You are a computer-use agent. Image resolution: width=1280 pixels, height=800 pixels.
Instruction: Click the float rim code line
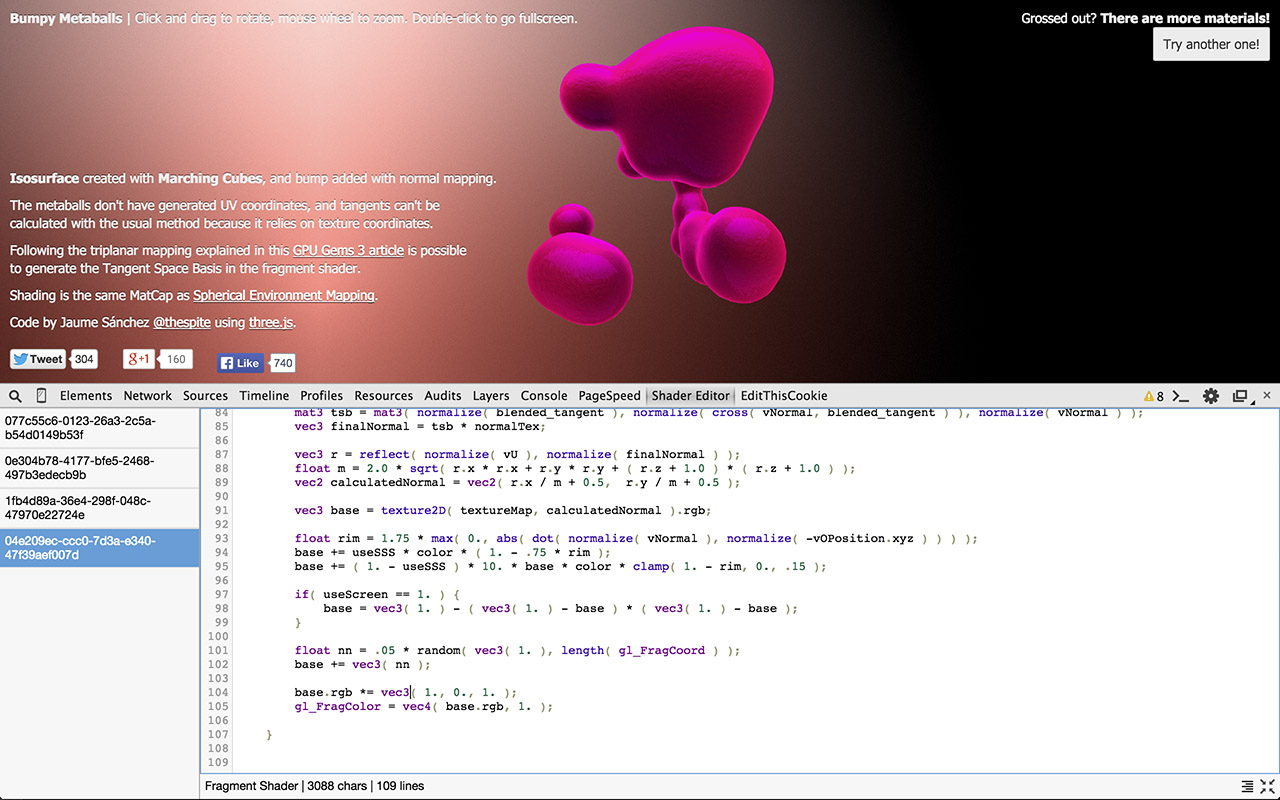pyautogui.click(x=636, y=538)
